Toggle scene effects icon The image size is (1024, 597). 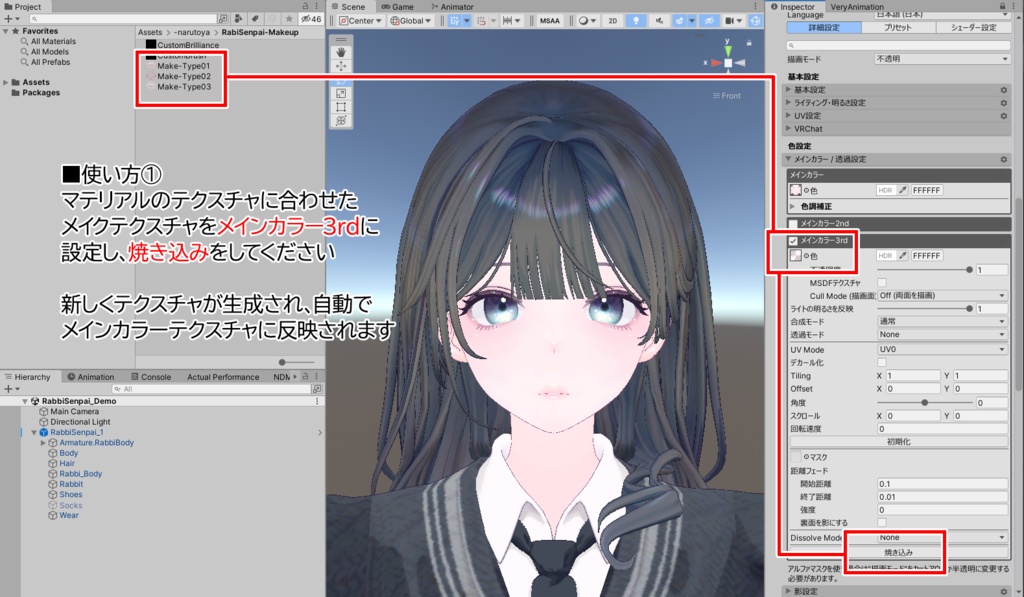click(680, 21)
